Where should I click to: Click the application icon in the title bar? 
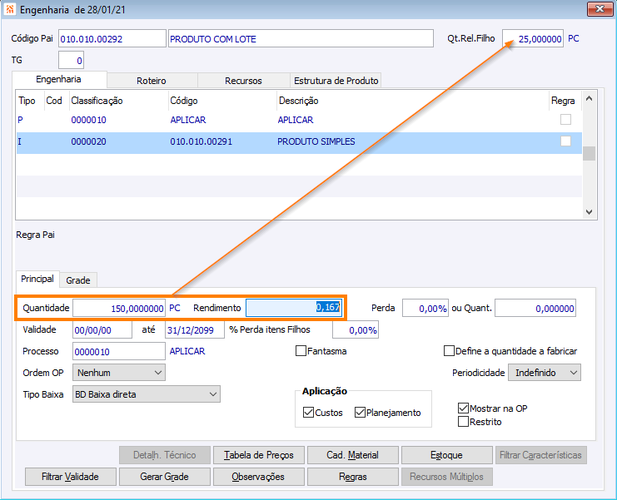9,9
